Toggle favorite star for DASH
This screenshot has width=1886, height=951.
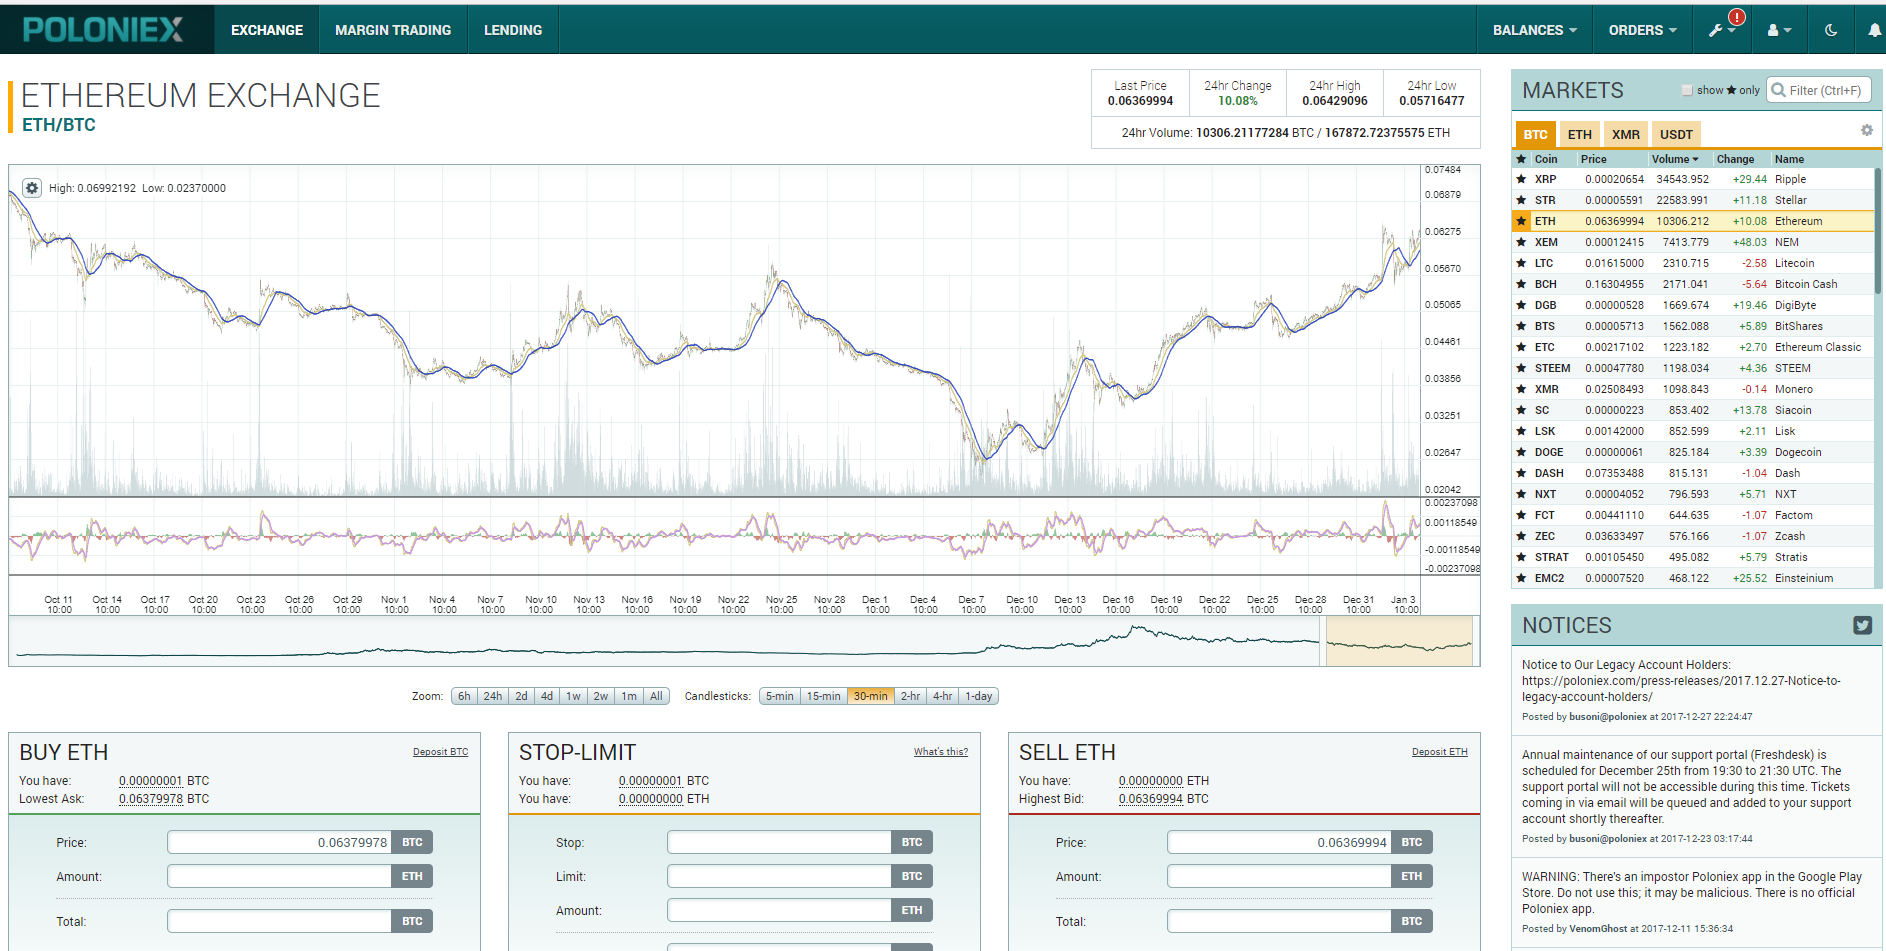1521,473
